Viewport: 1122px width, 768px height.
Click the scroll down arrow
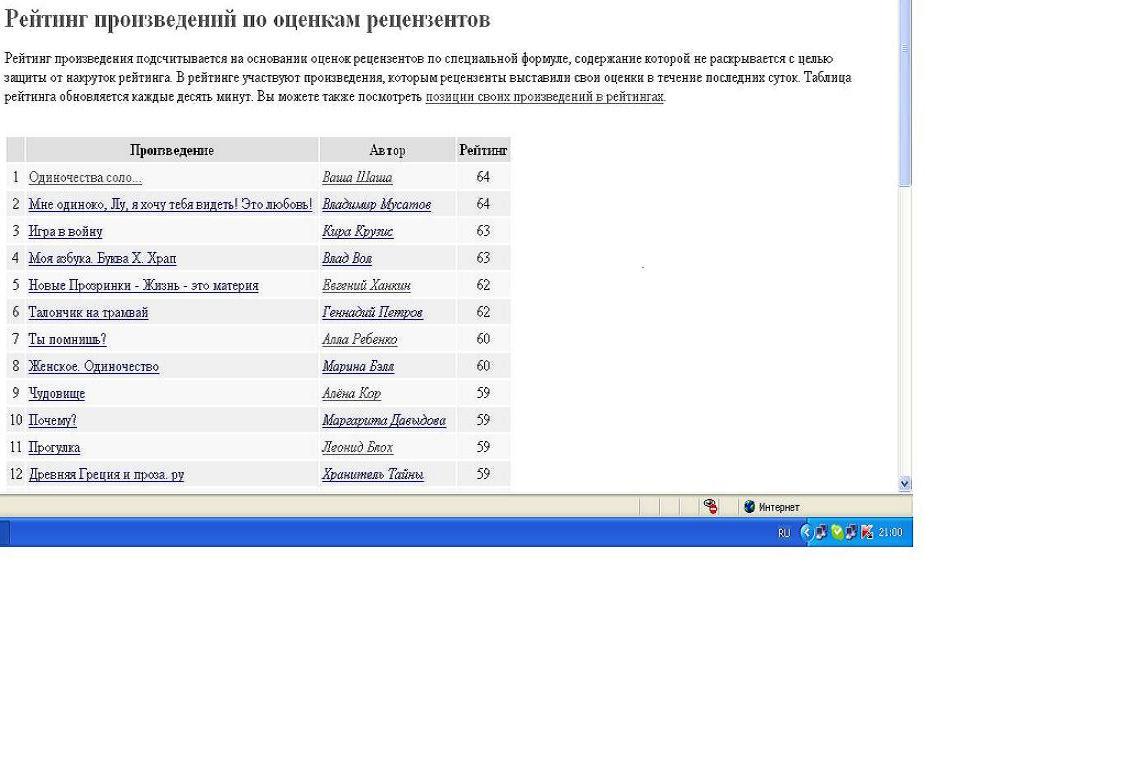tap(905, 483)
